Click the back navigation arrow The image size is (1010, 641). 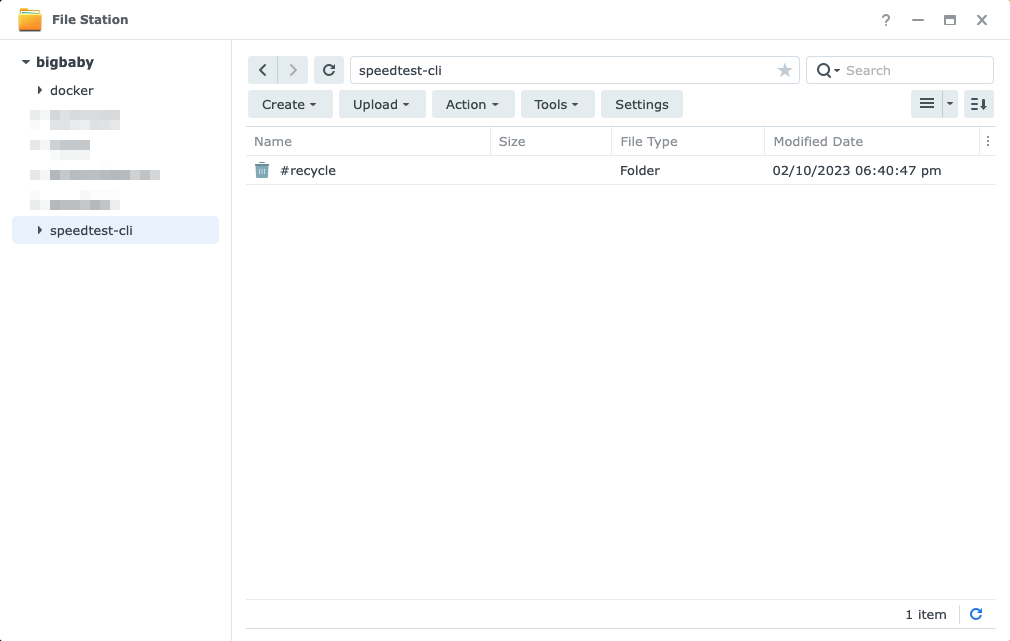point(262,70)
